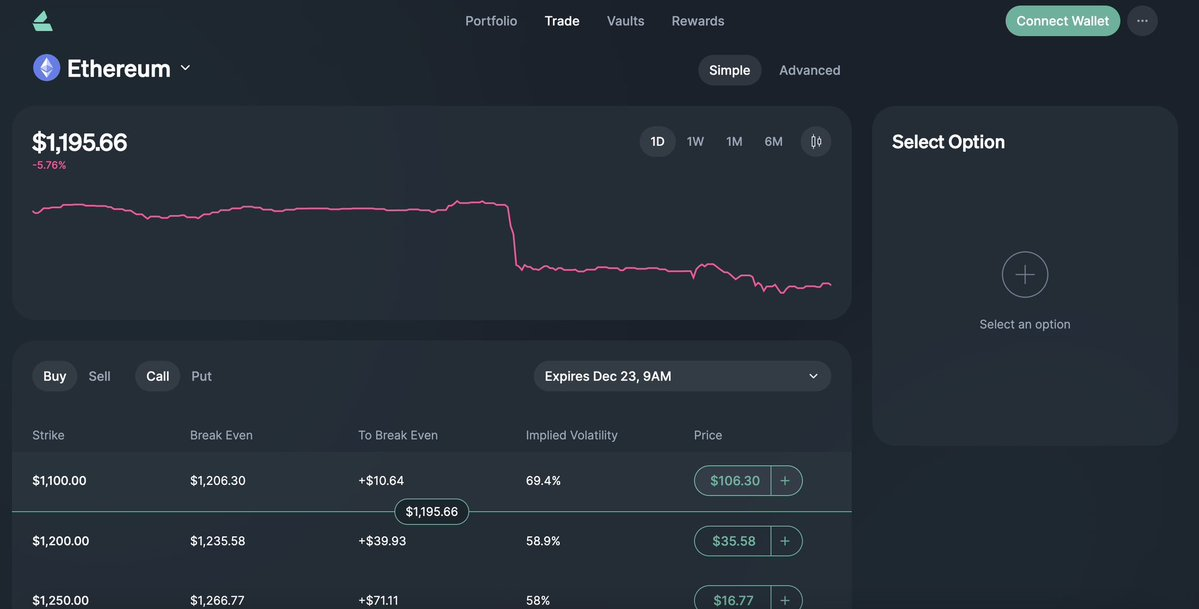
Task: Switch to Advanced trading view
Action: pos(809,70)
